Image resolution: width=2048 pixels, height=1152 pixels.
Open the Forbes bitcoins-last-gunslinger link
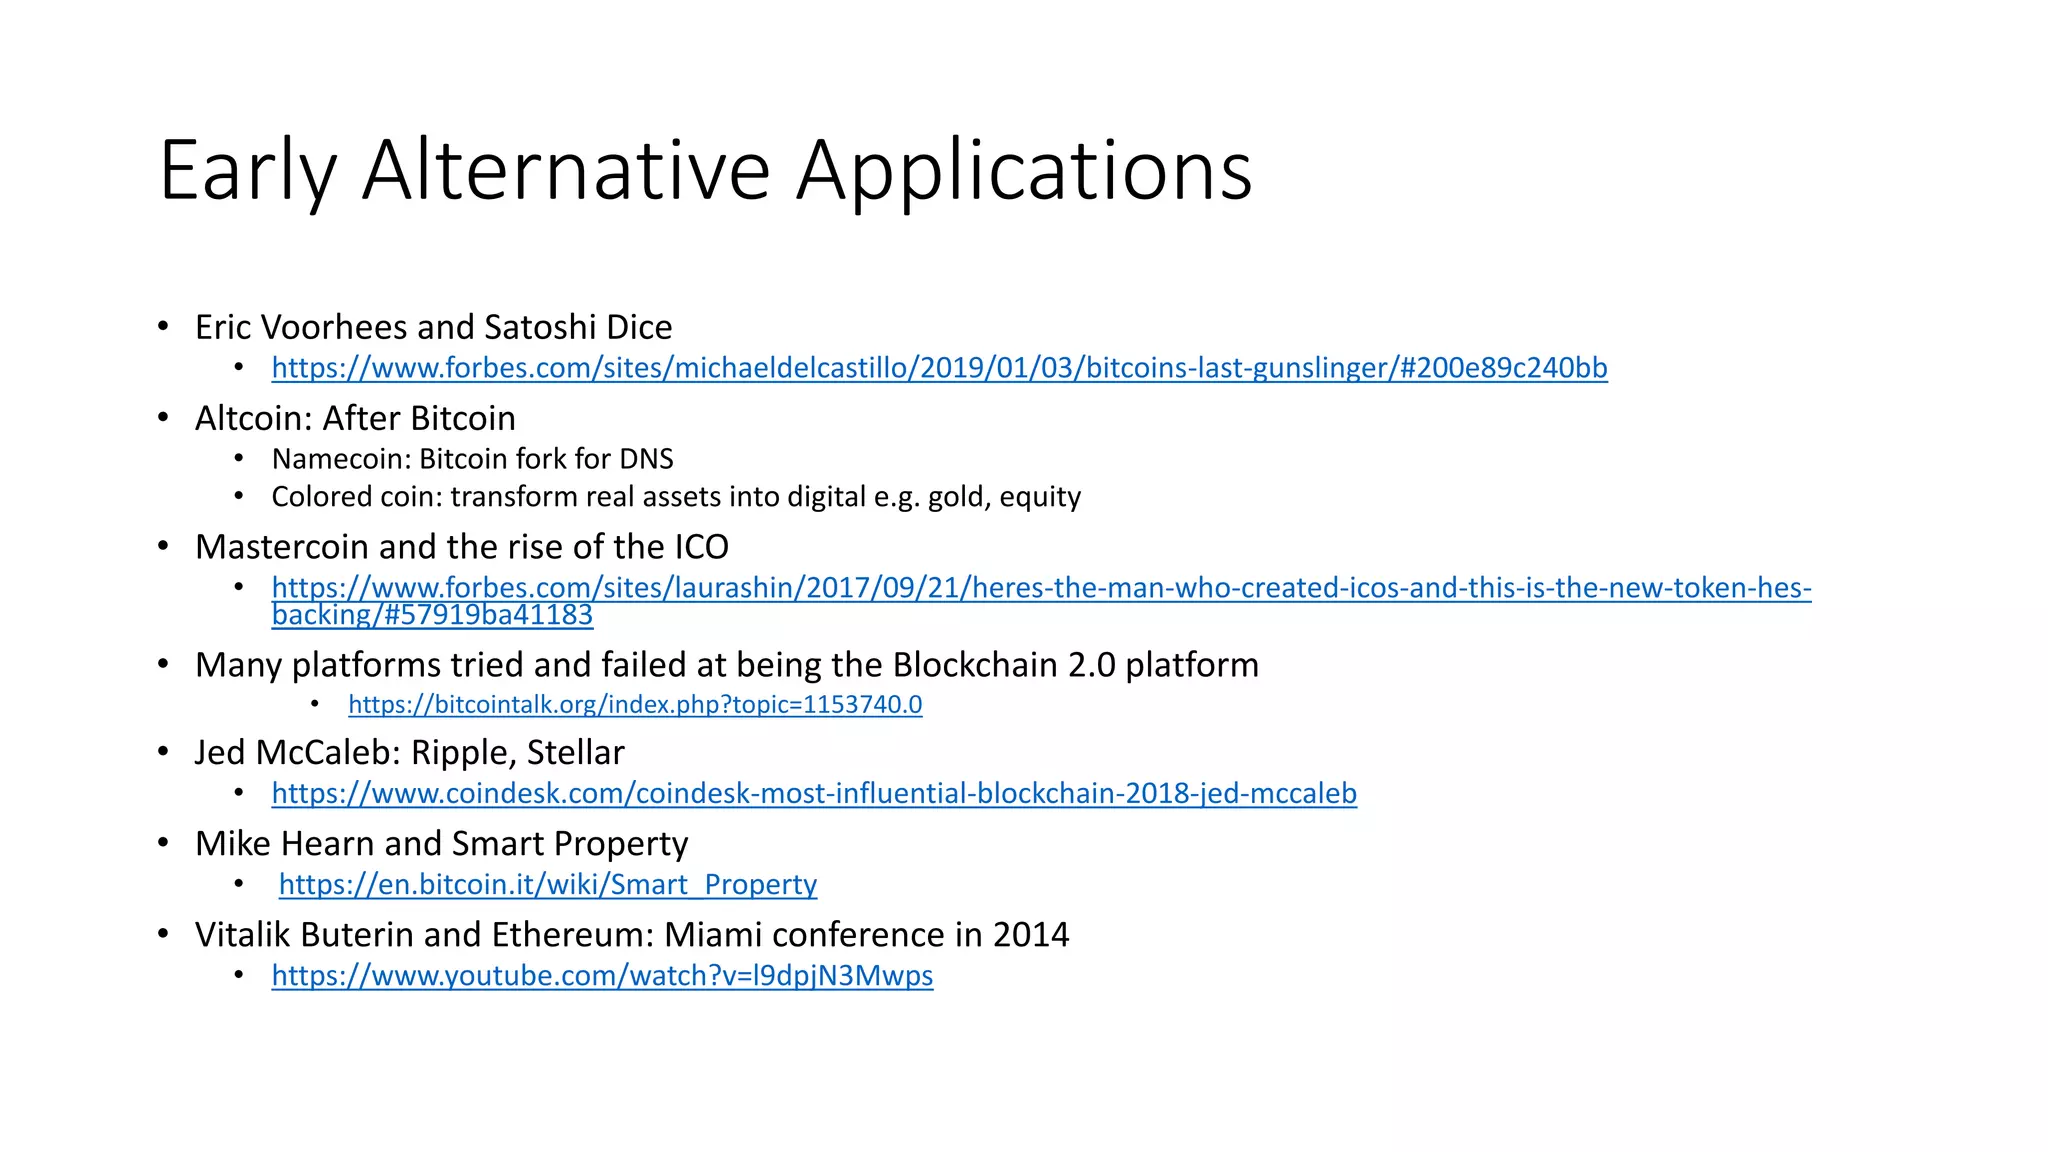939,368
